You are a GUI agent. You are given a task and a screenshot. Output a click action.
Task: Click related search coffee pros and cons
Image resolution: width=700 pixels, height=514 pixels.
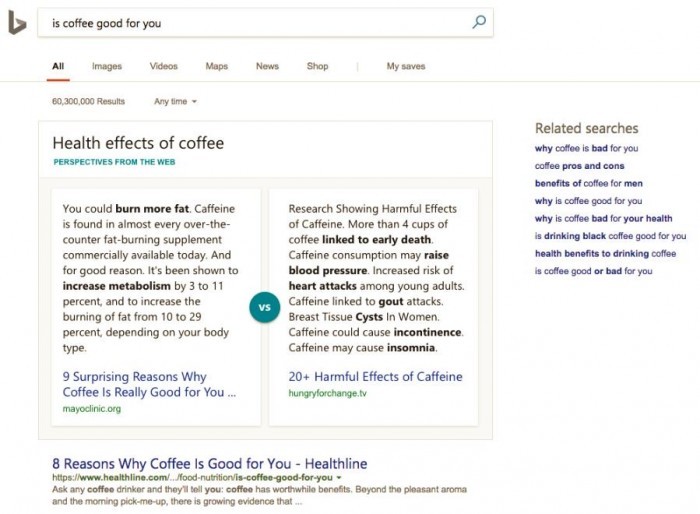pyautogui.click(x=579, y=166)
